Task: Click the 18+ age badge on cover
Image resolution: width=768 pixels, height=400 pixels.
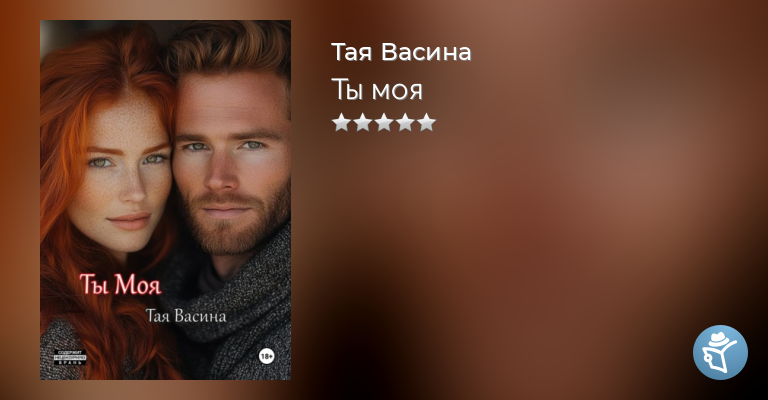Action: [266, 356]
